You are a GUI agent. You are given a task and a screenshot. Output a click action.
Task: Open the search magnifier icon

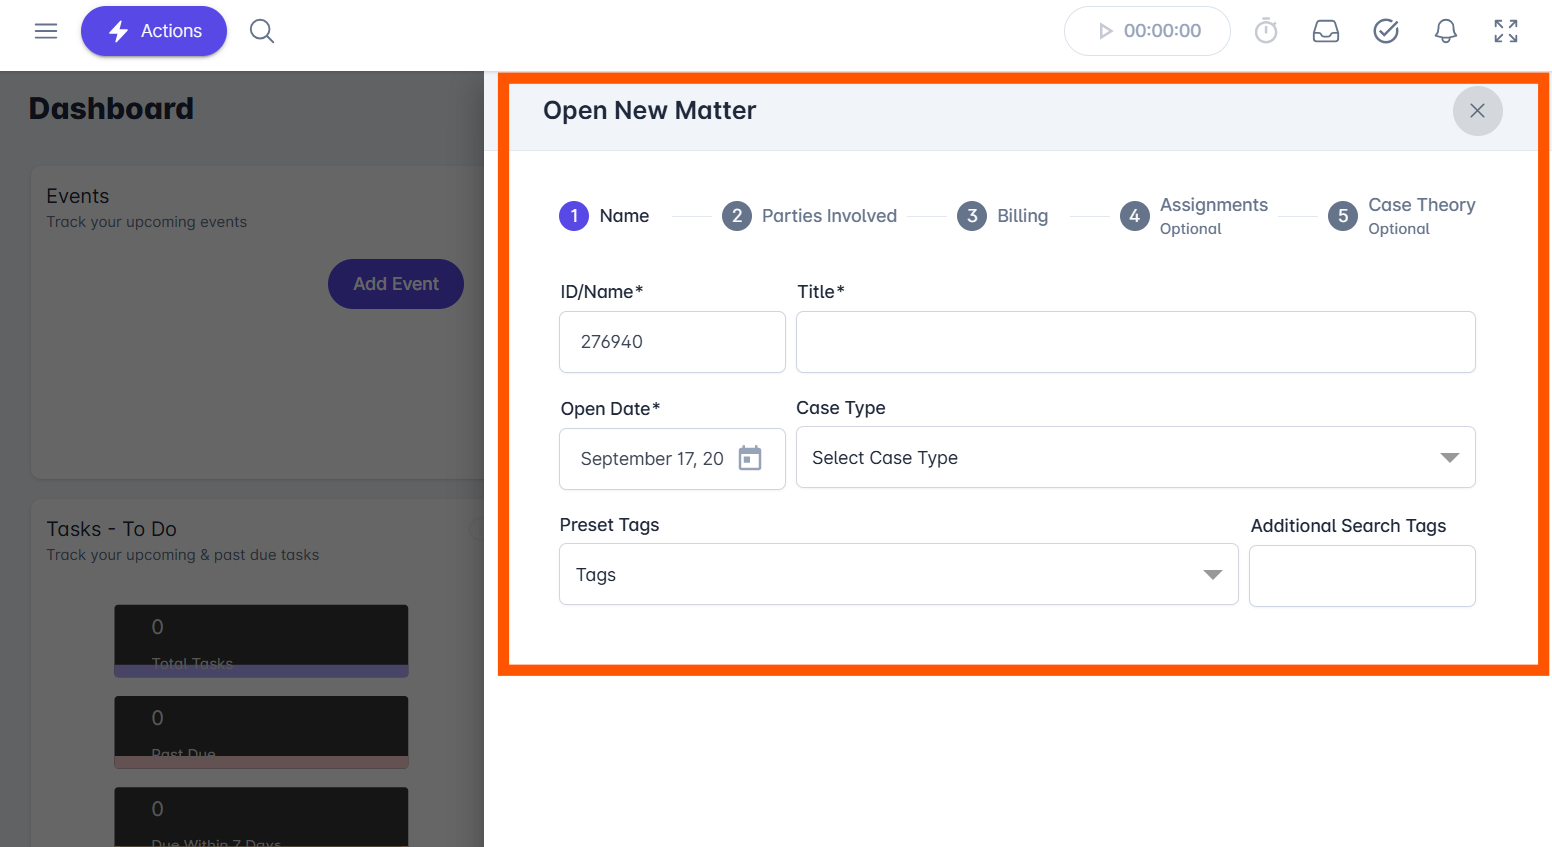[x=262, y=31]
